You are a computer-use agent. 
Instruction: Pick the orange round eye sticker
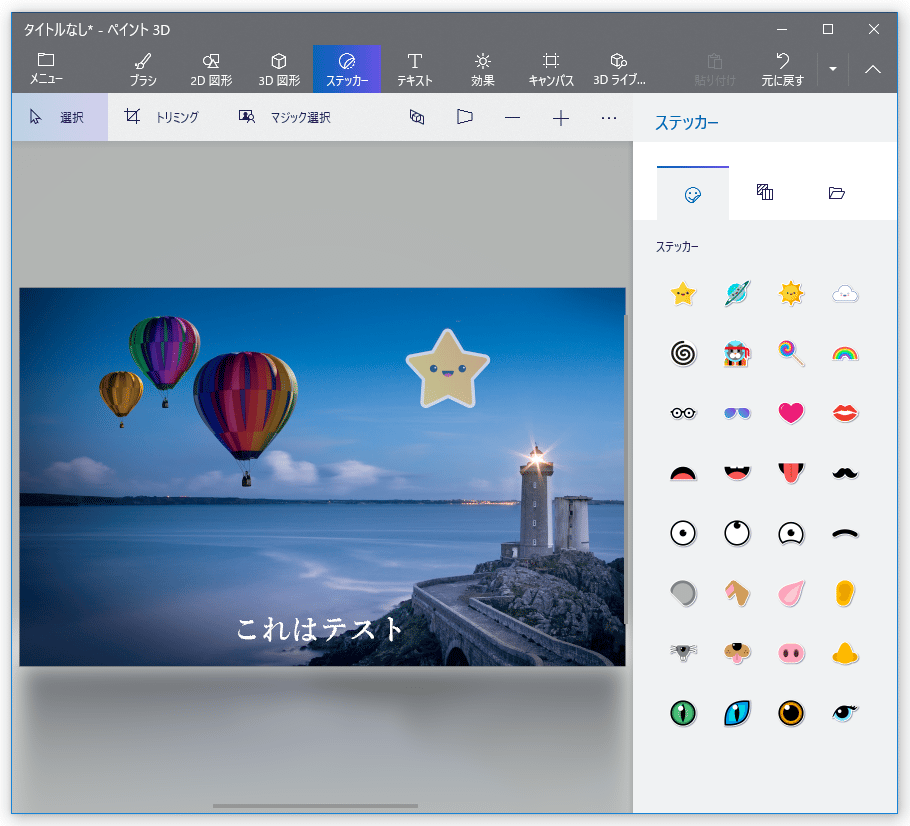791,713
